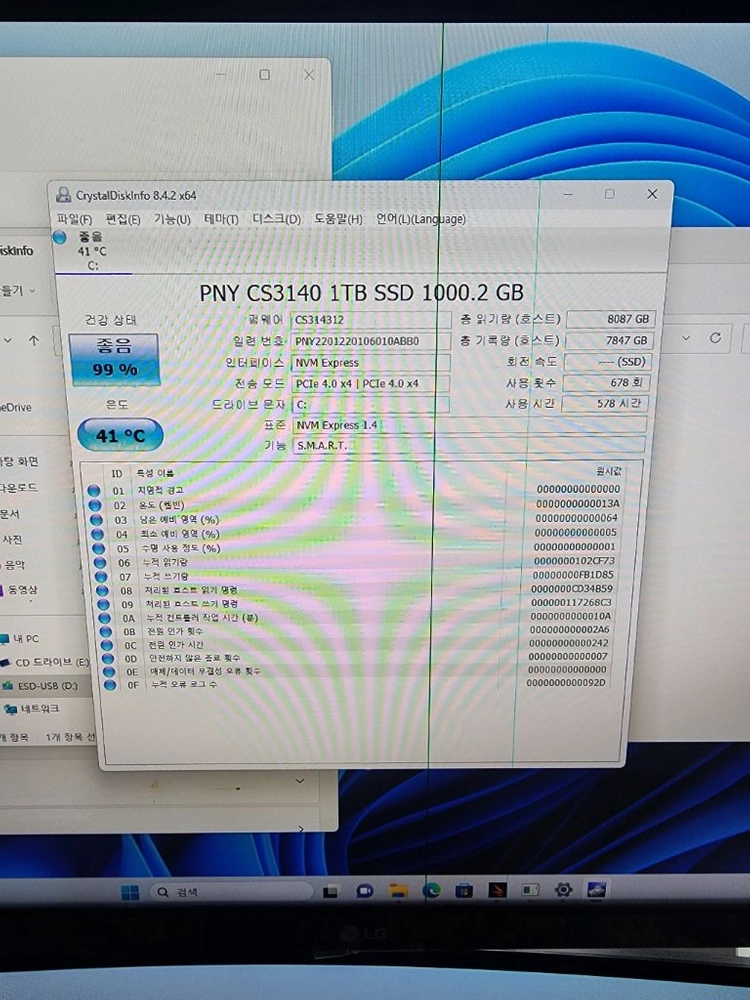Click the 좋음 99 % health status button
Image resolution: width=750 pixels, height=1000 pixels.
click(x=115, y=359)
